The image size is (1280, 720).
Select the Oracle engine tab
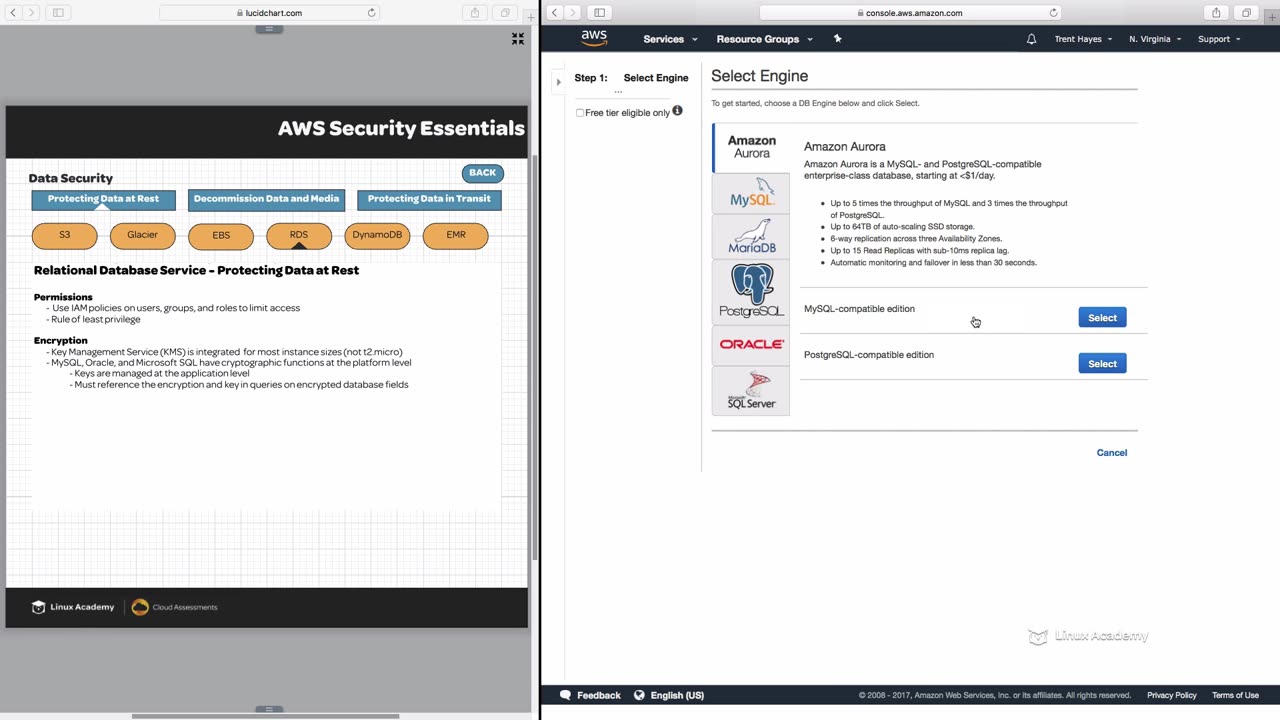(x=751, y=344)
